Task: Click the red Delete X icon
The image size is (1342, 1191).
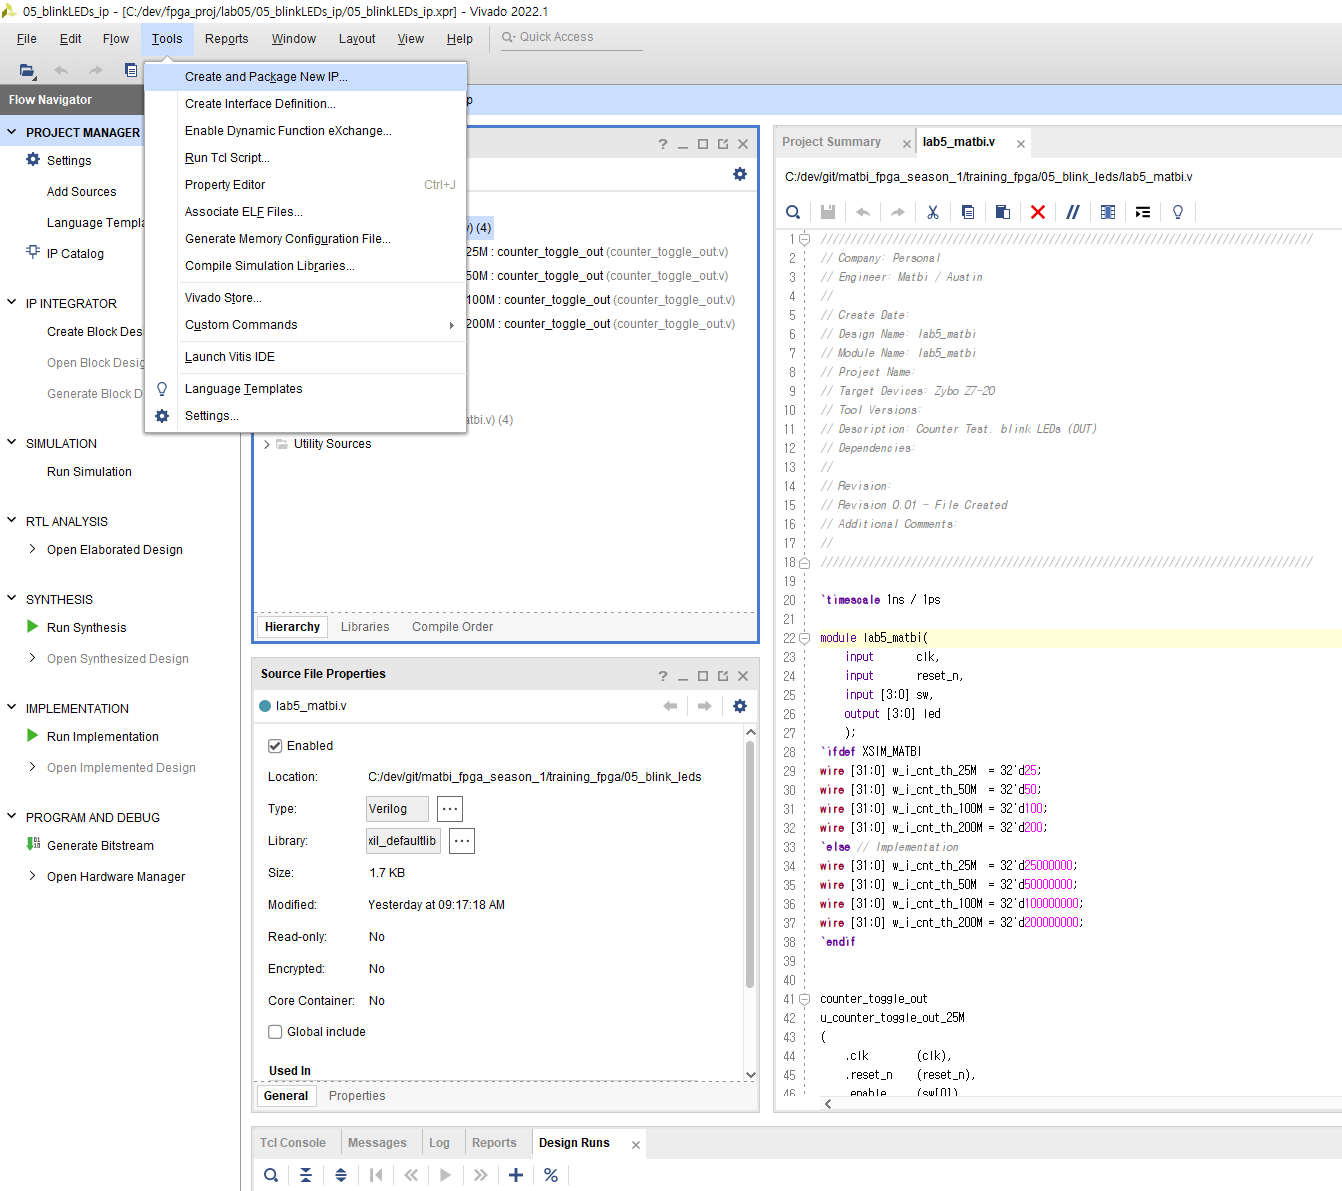Action: point(1038,212)
